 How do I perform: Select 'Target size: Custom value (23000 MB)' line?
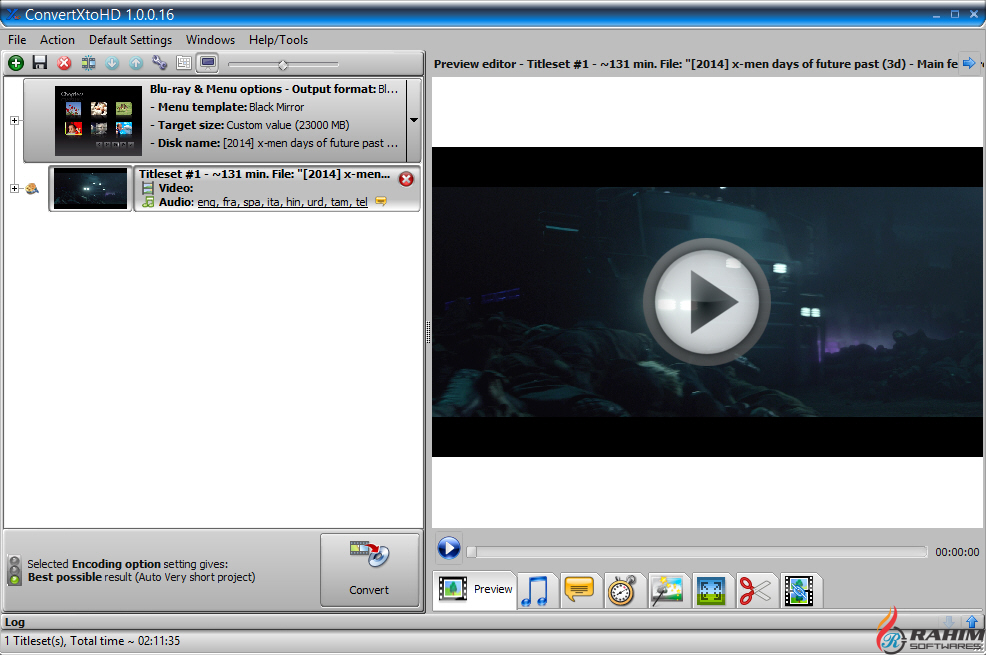[250, 125]
